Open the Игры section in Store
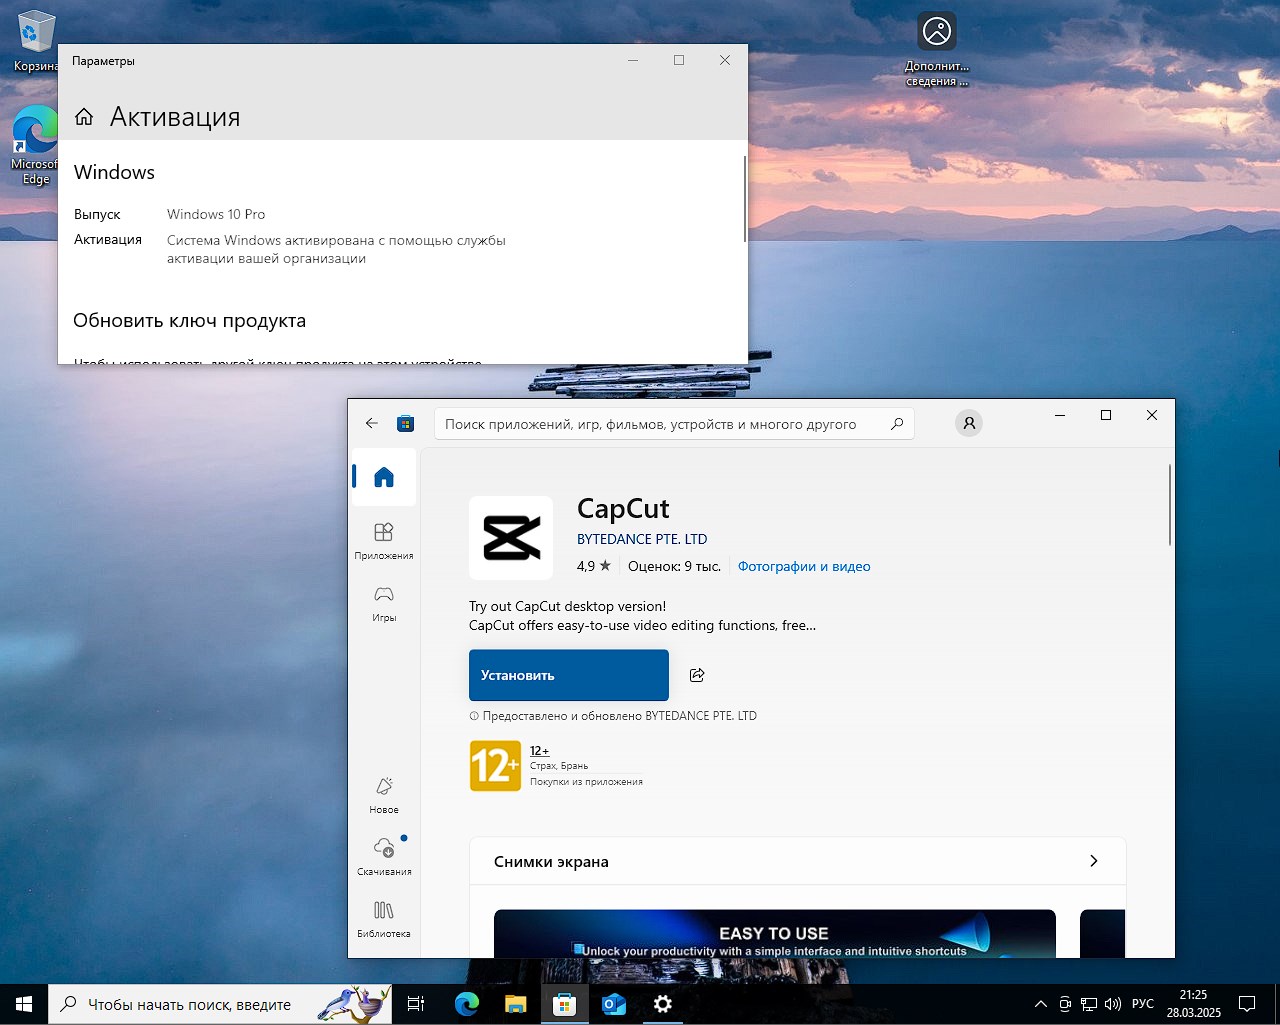Image resolution: width=1280 pixels, height=1025 pixels. (x=384, y=604)
